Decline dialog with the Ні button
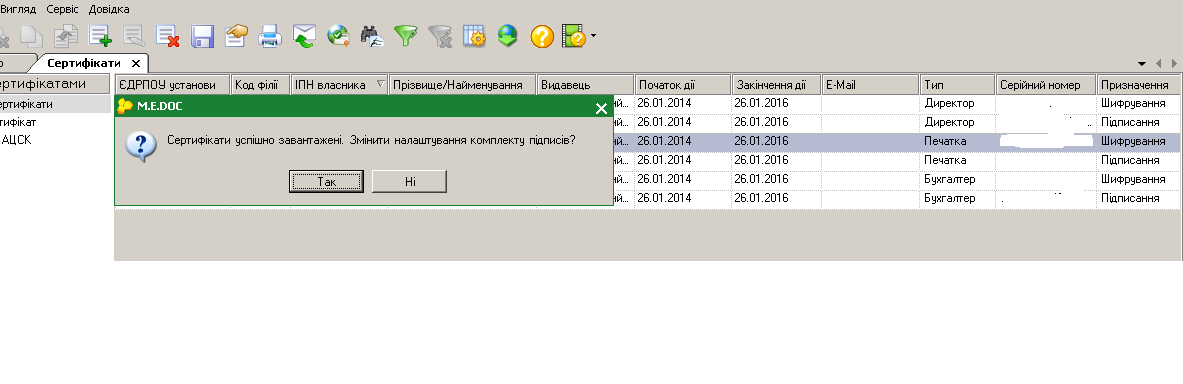This screenshot has width=1183, height=384. coord(410,181)
